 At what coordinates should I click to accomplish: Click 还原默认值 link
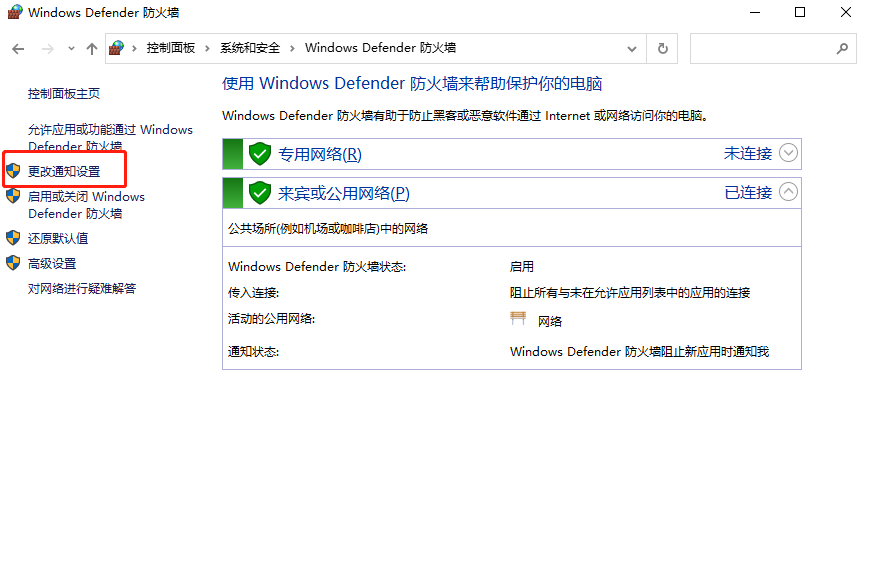tap(58, 238)
